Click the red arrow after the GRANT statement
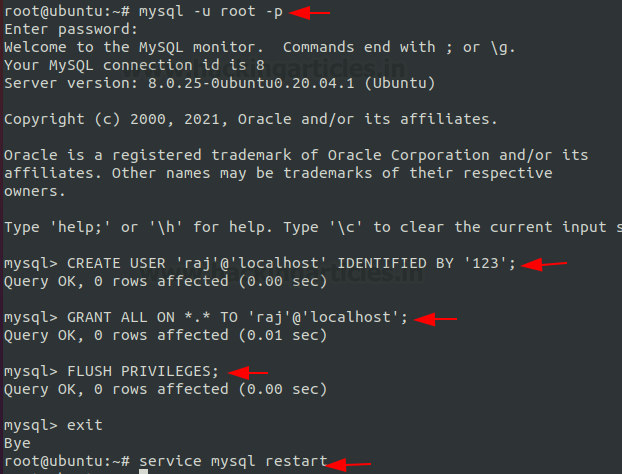The image size is (622, 474). click(436, 319)
